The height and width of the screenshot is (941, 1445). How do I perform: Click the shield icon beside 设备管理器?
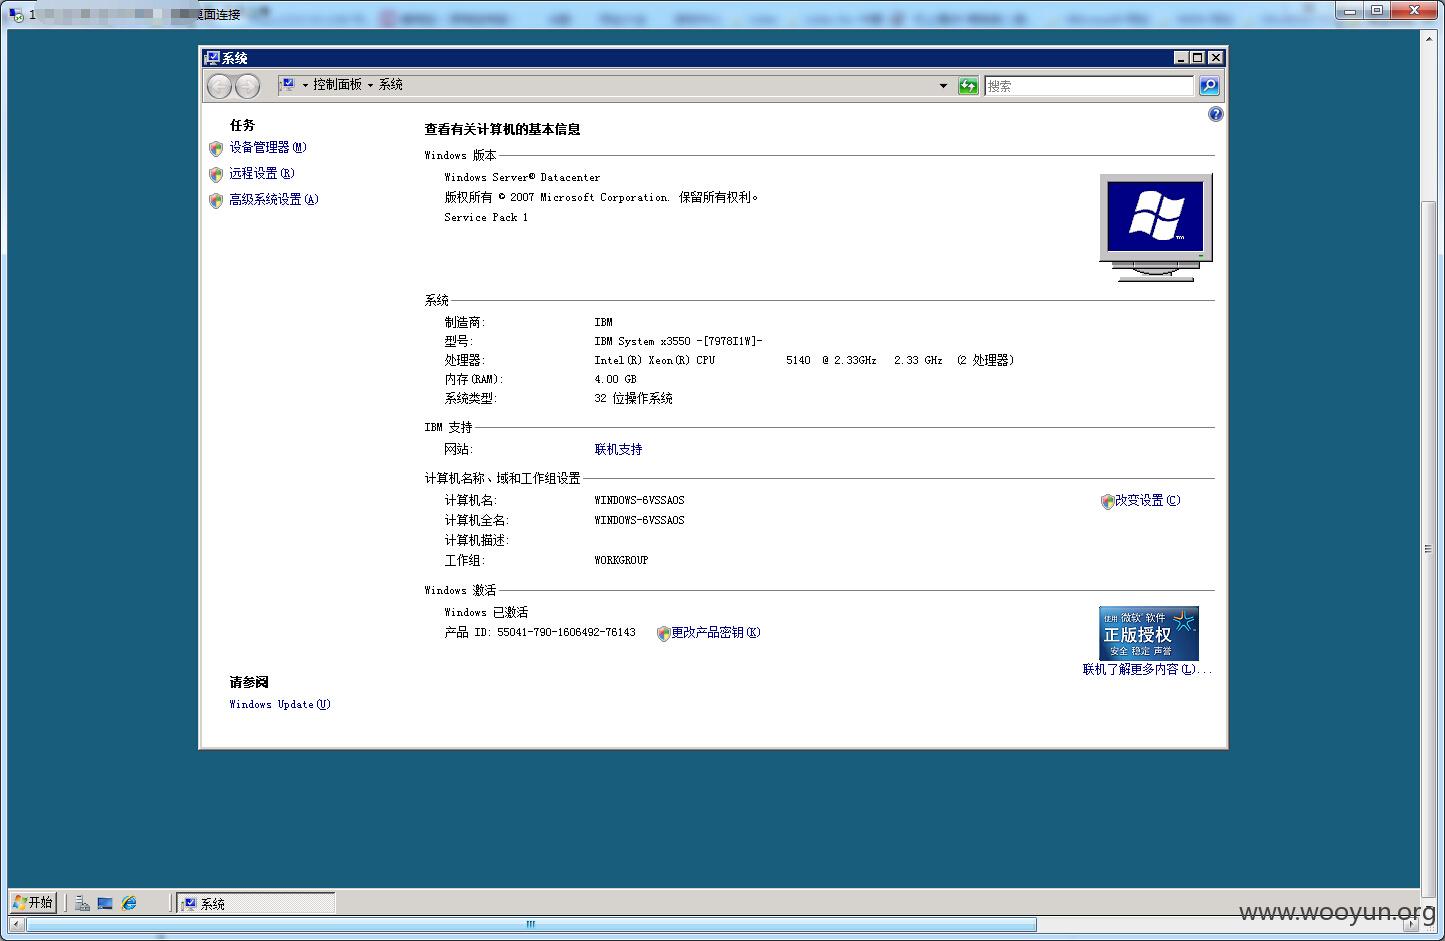click(216, 148)
